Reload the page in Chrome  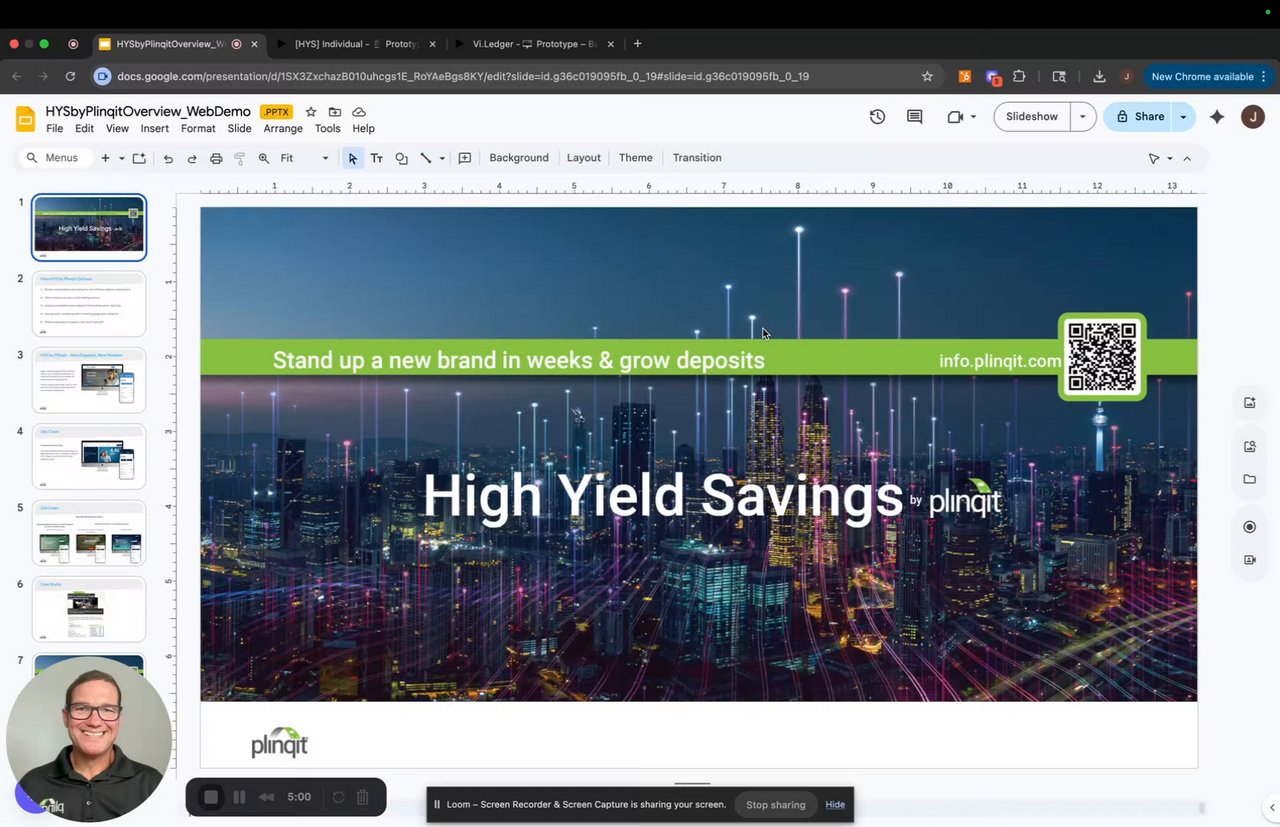[x=70, y=76]
